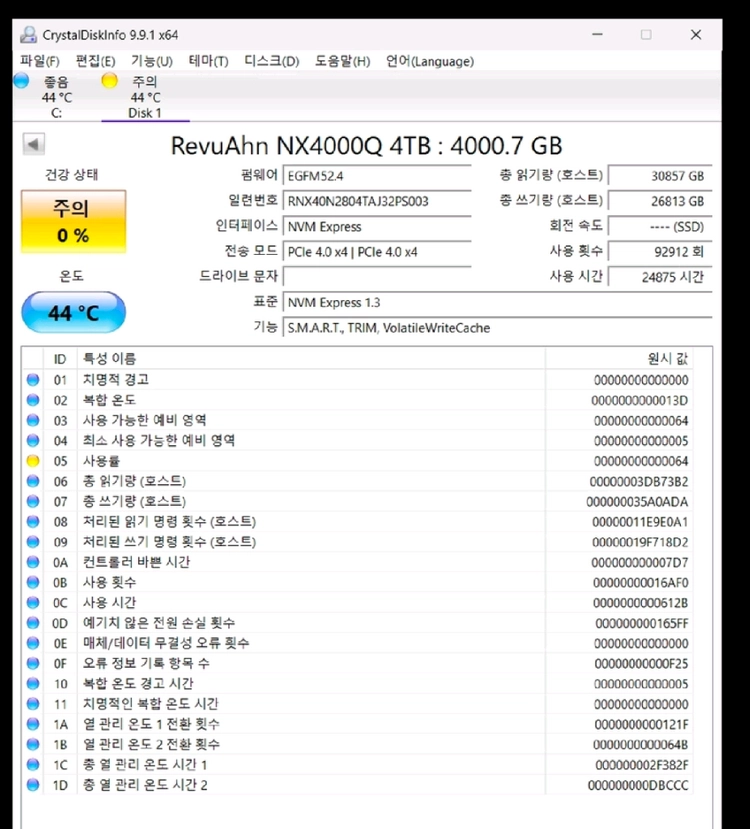Screen dimensions: 750x829
Task: Click the blue status orb for drive C:
Action: pyautogui.click(x=22, y=80)
